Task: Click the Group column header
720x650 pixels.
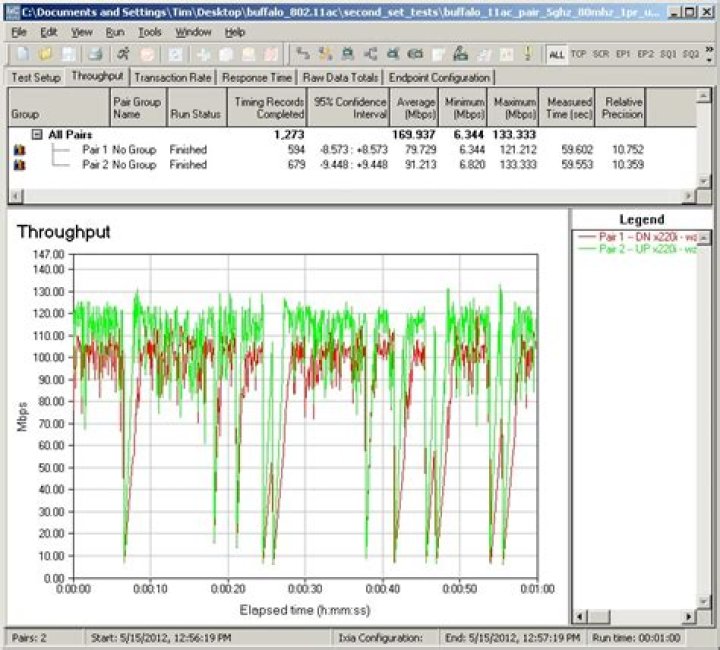Action: (x=59, y=107)
